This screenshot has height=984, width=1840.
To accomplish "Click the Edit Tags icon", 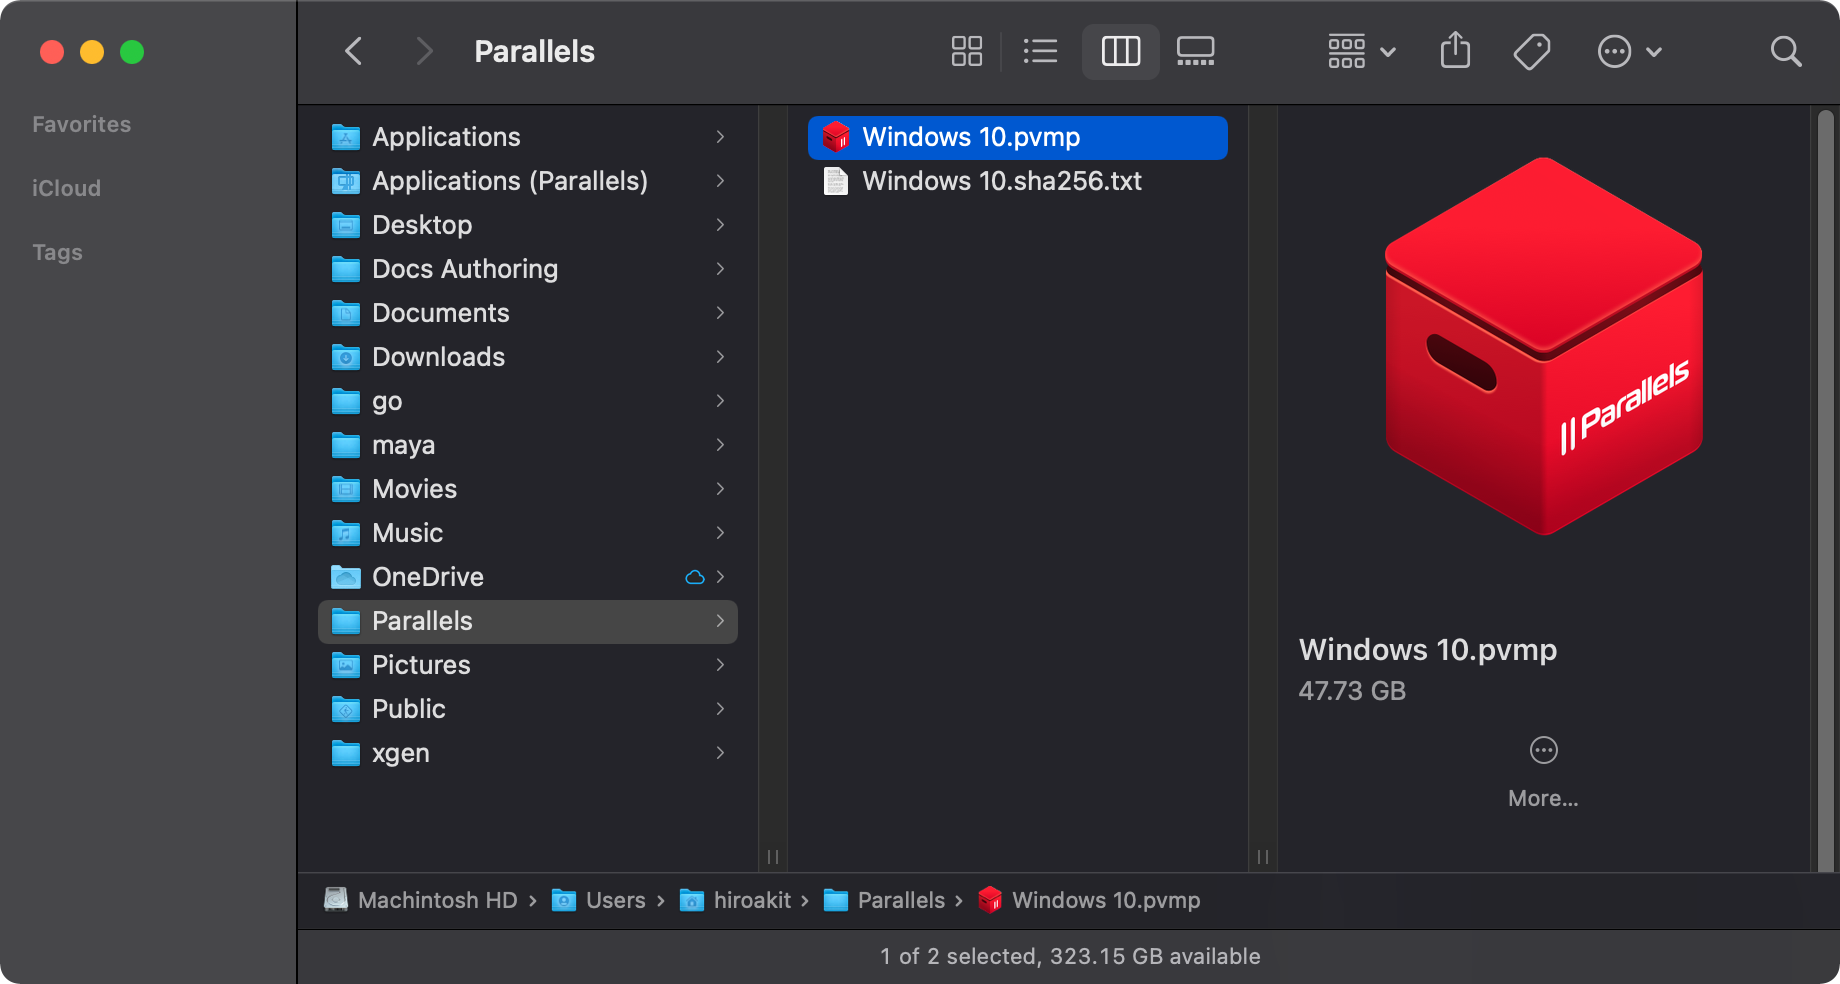I will (x=1531, y=51).
